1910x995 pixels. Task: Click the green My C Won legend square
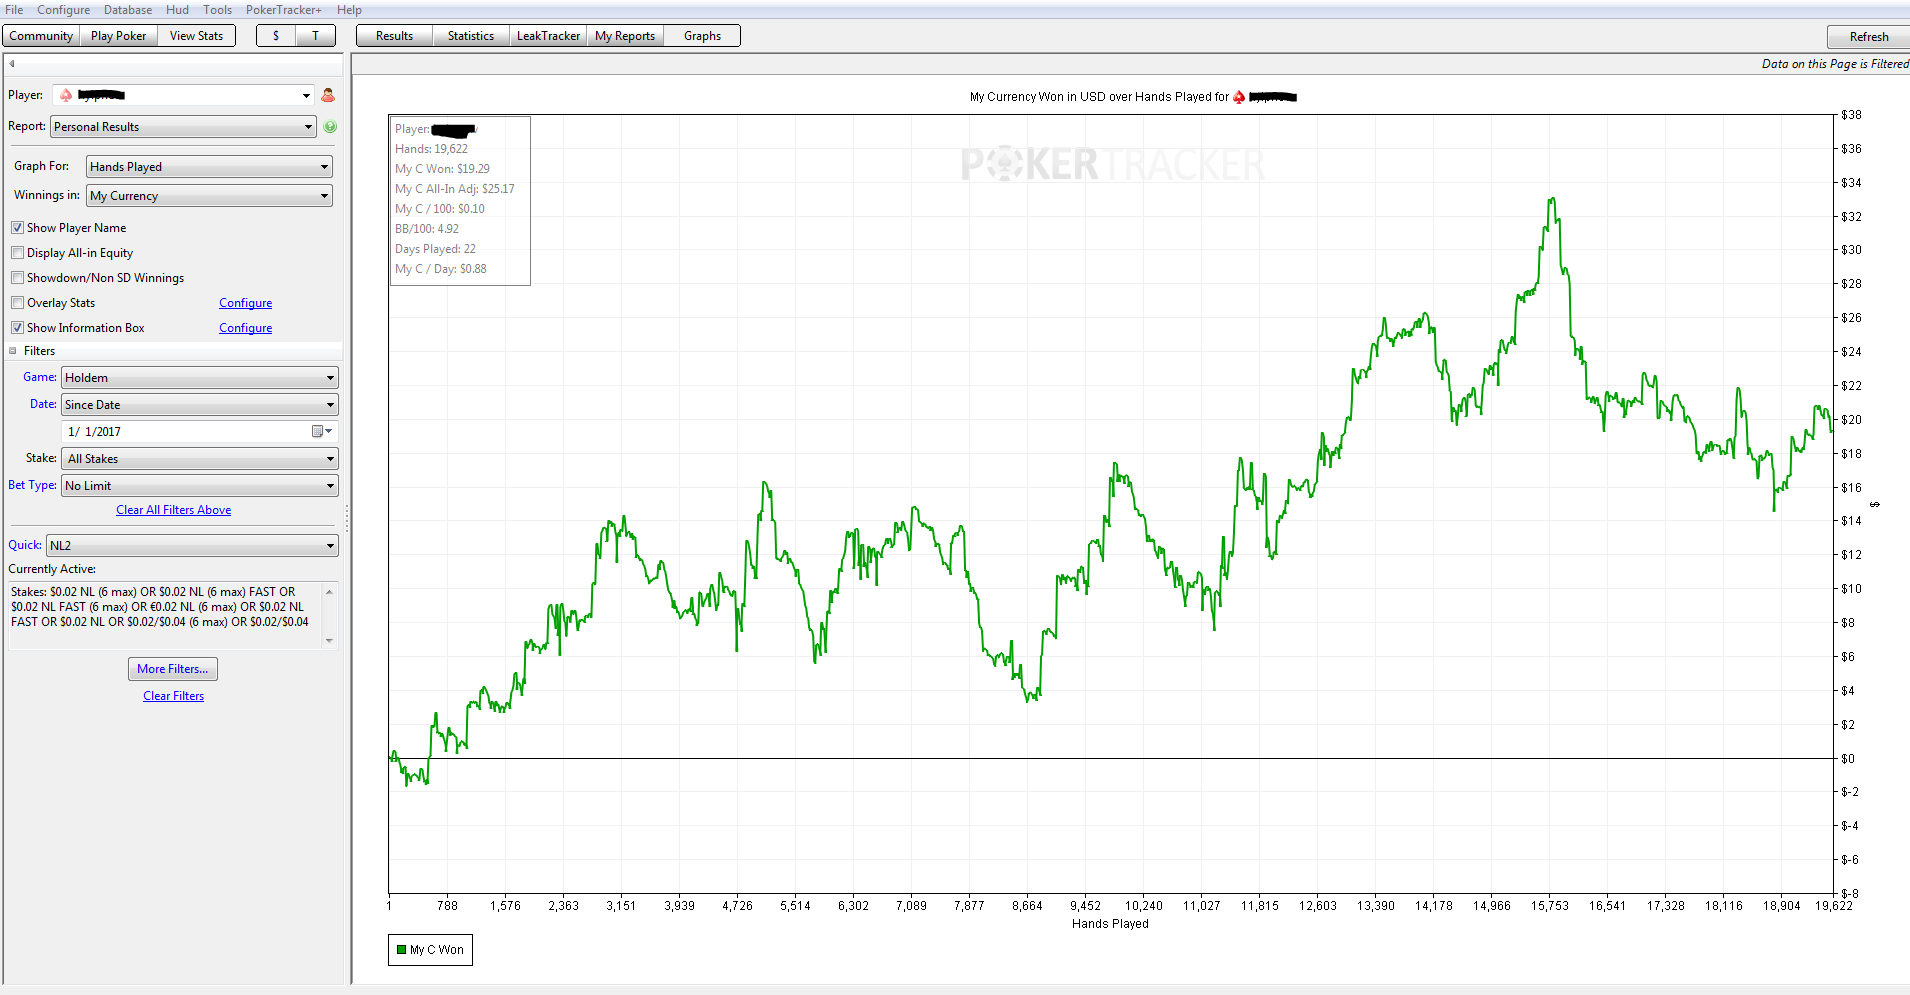pyautogui.click(x=401, y=950)
